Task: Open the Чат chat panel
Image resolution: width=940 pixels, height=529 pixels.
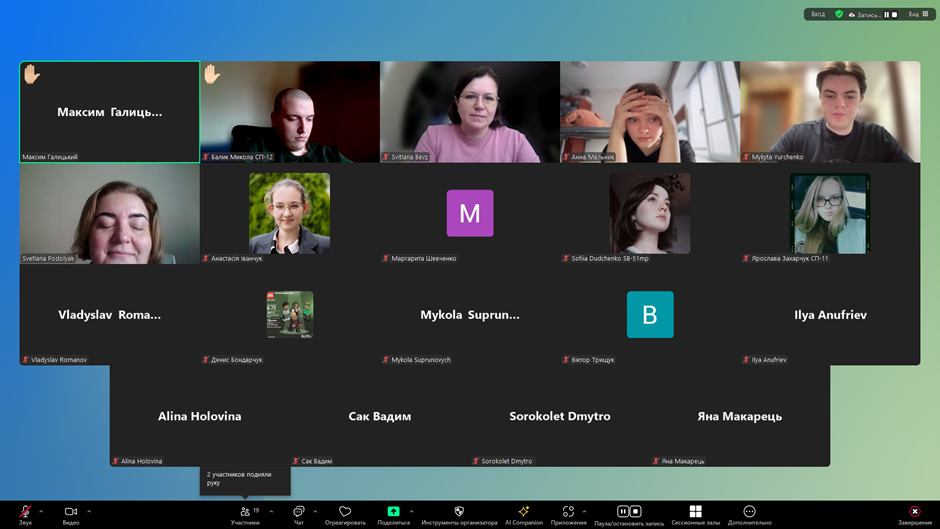Action: coord(298,512)
